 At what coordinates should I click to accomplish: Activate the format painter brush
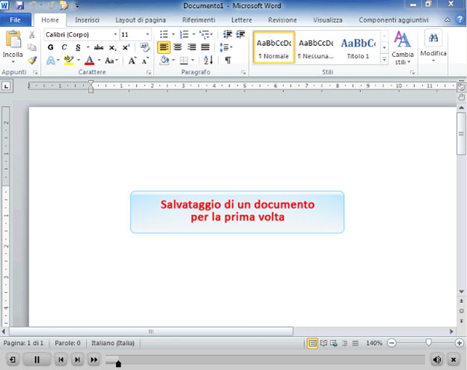pos(32,60)
